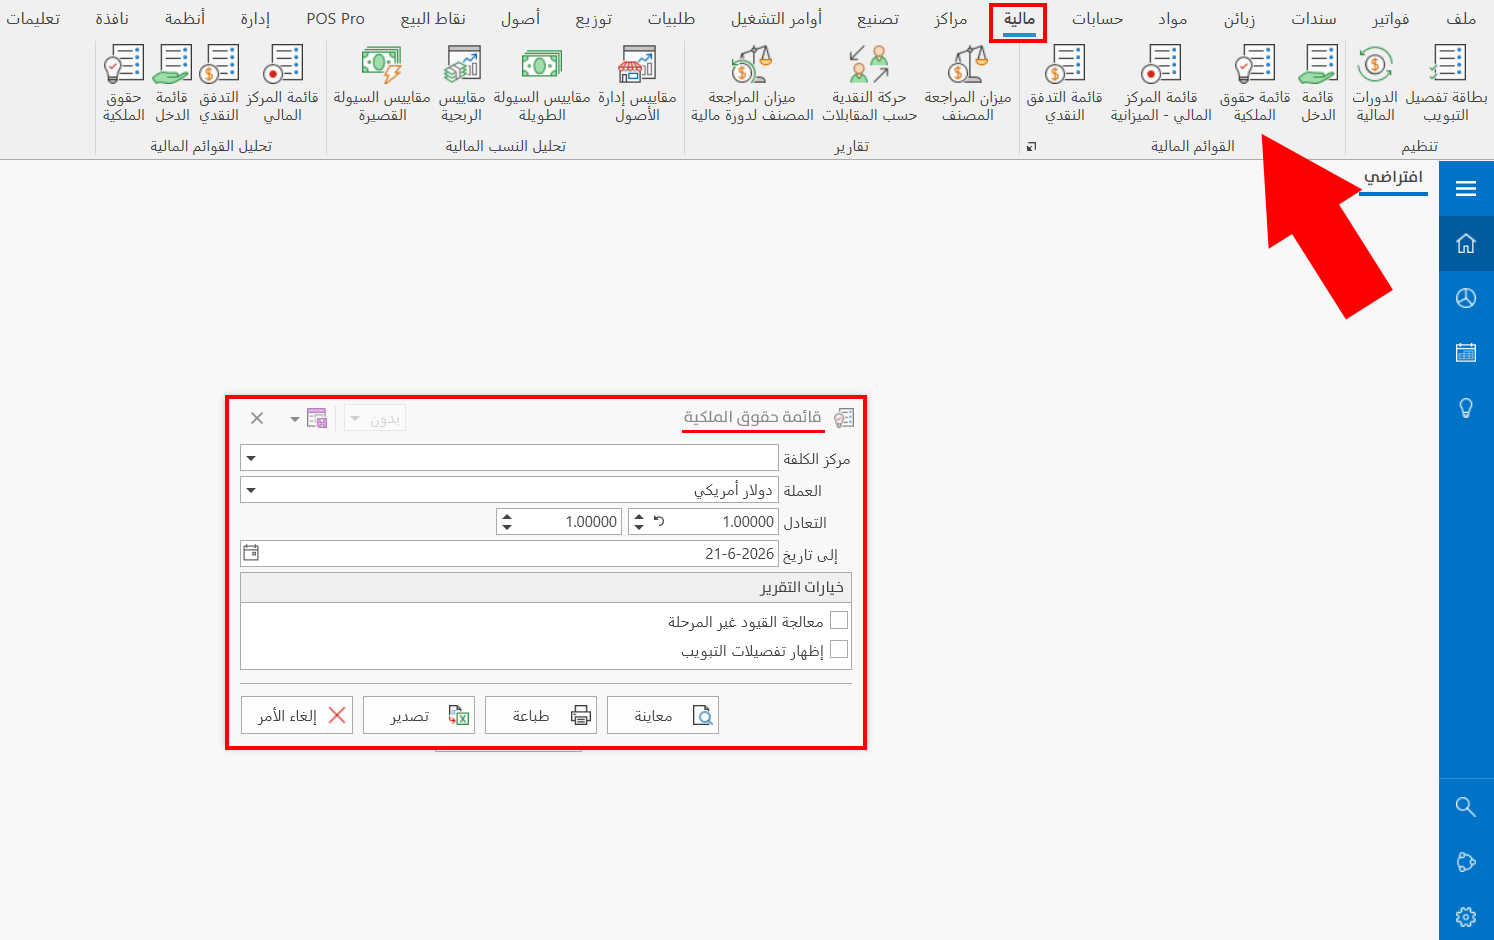This screenshot has width=1494, height=940.
Task: Click the تصدير export button
Action: tap(419, 715)
